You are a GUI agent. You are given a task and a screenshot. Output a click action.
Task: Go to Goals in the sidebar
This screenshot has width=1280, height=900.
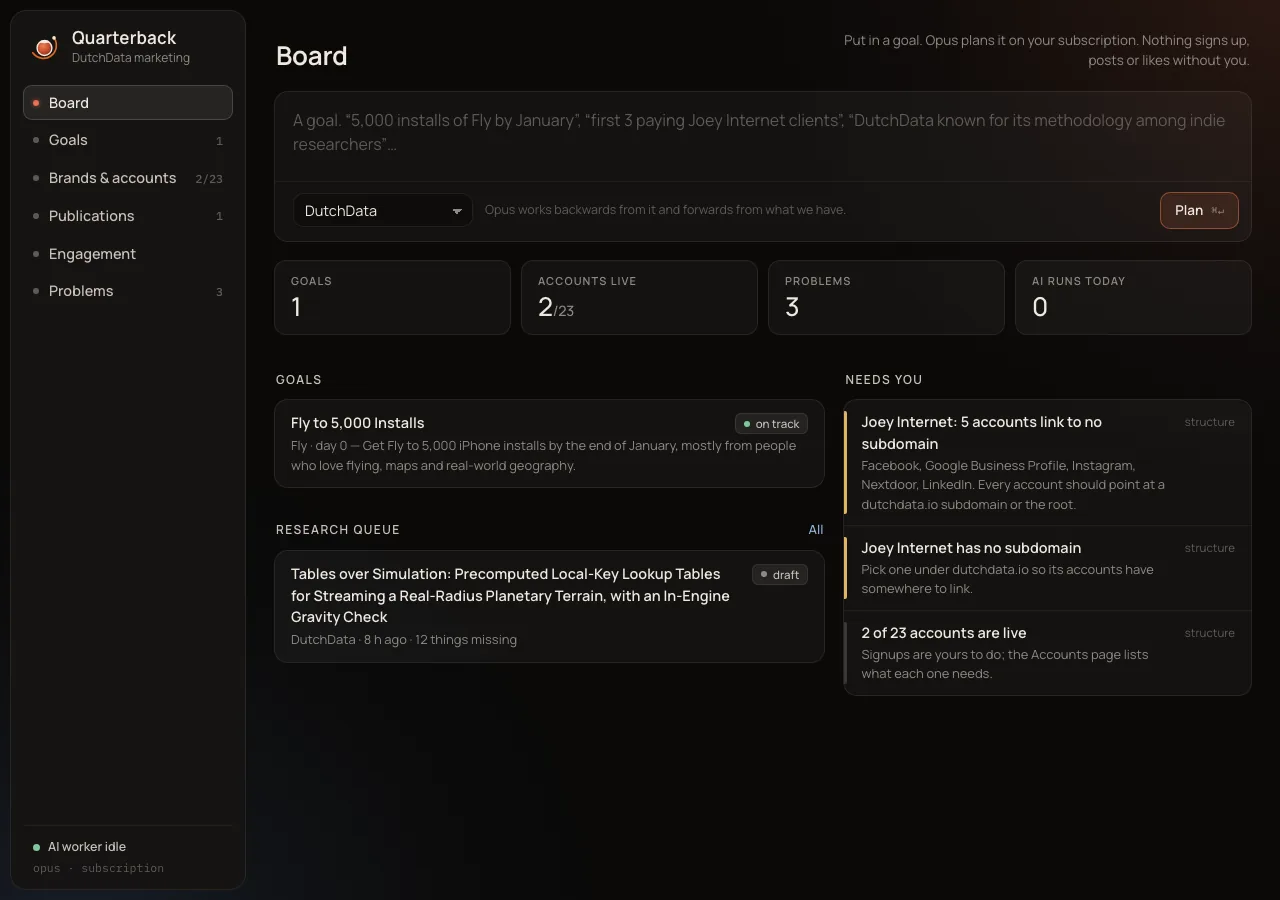[x=128, y=140]
